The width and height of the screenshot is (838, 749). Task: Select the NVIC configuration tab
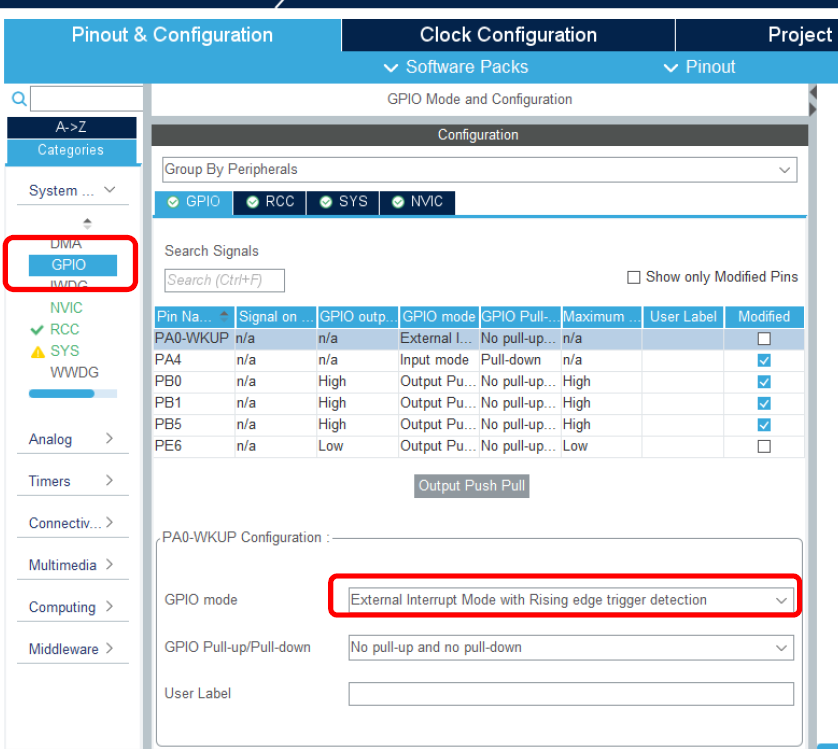[417, 202]
